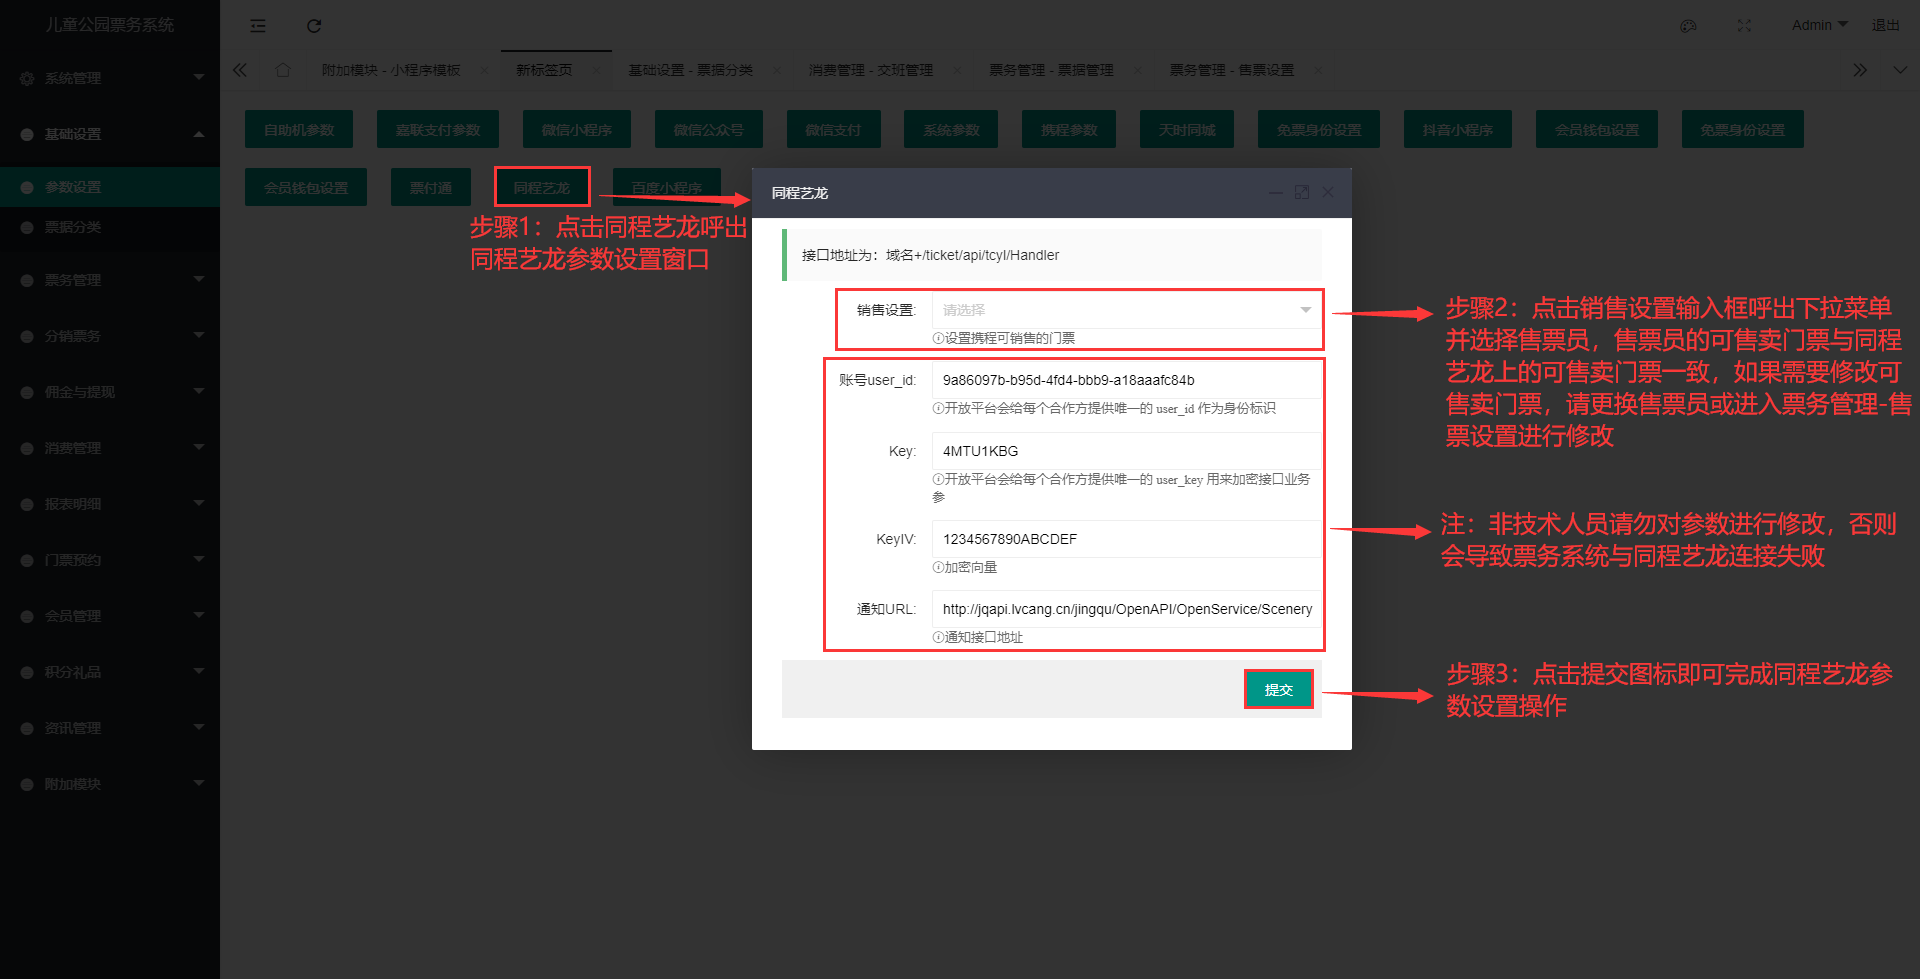Screen dimensions: 1920x979
Task: Select 参数设置 in the sidebar
Action: pos(110,187)
